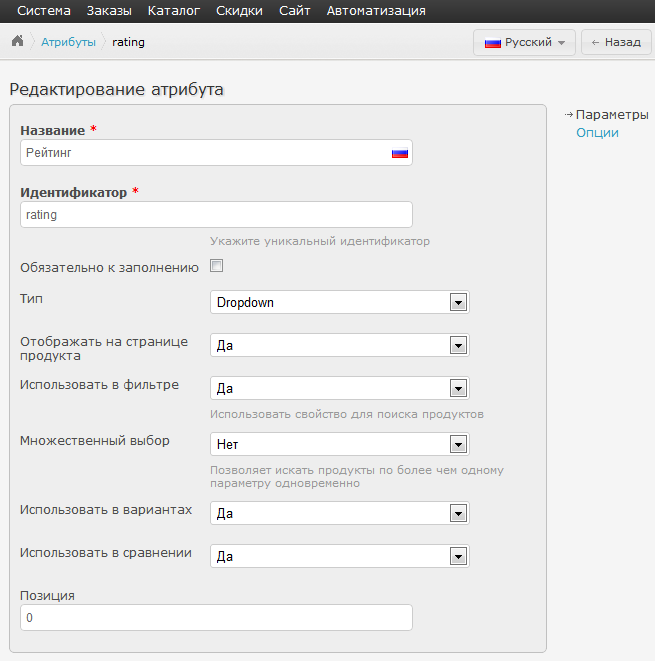Toggle the Обязательно к заполнению checkbox
Image resolution: width=655 pixels, height=661 pixels.
(x=217, y=266)
